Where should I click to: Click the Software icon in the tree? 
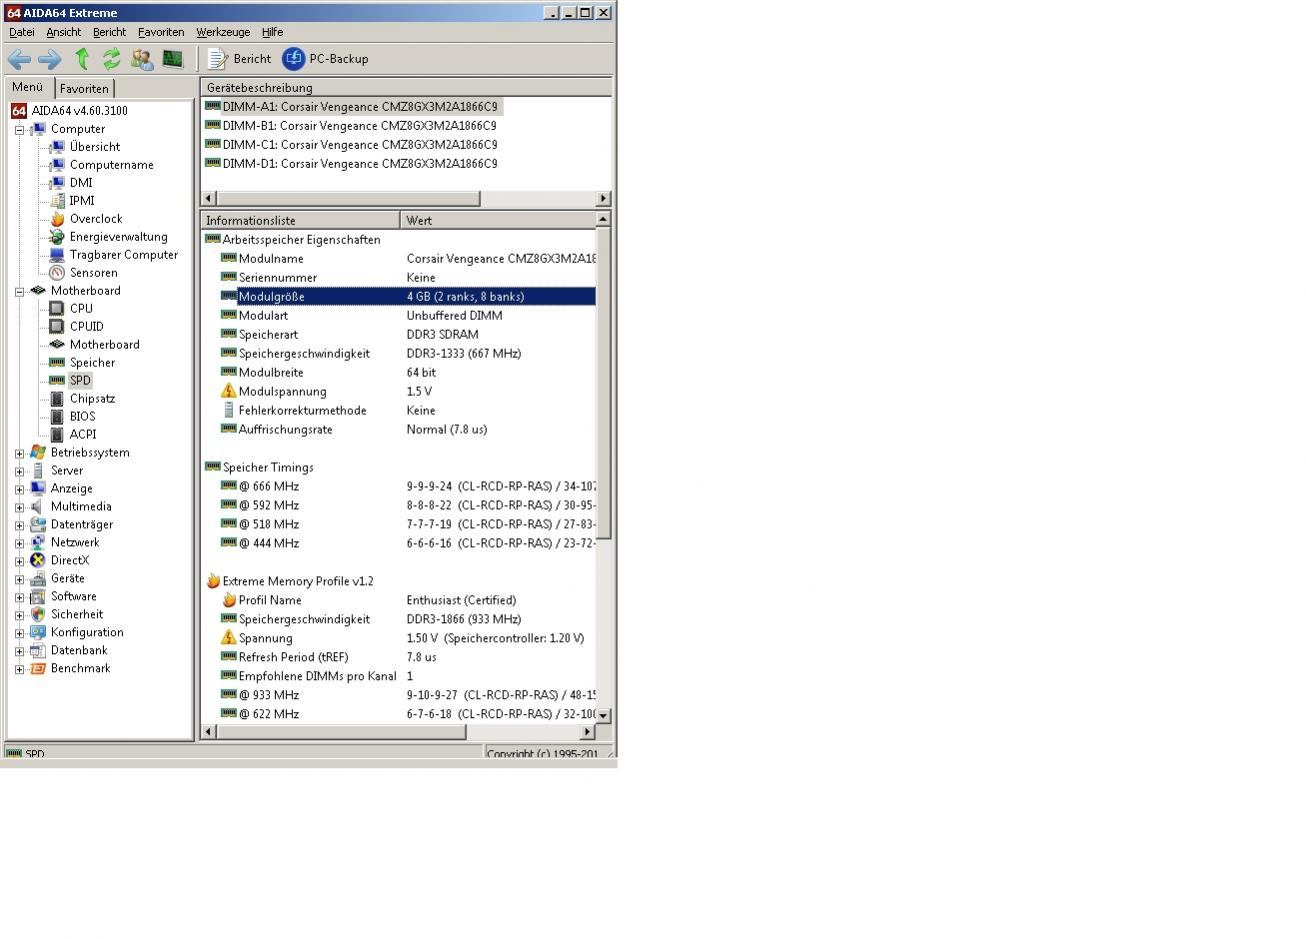click(x=38, y=597)
